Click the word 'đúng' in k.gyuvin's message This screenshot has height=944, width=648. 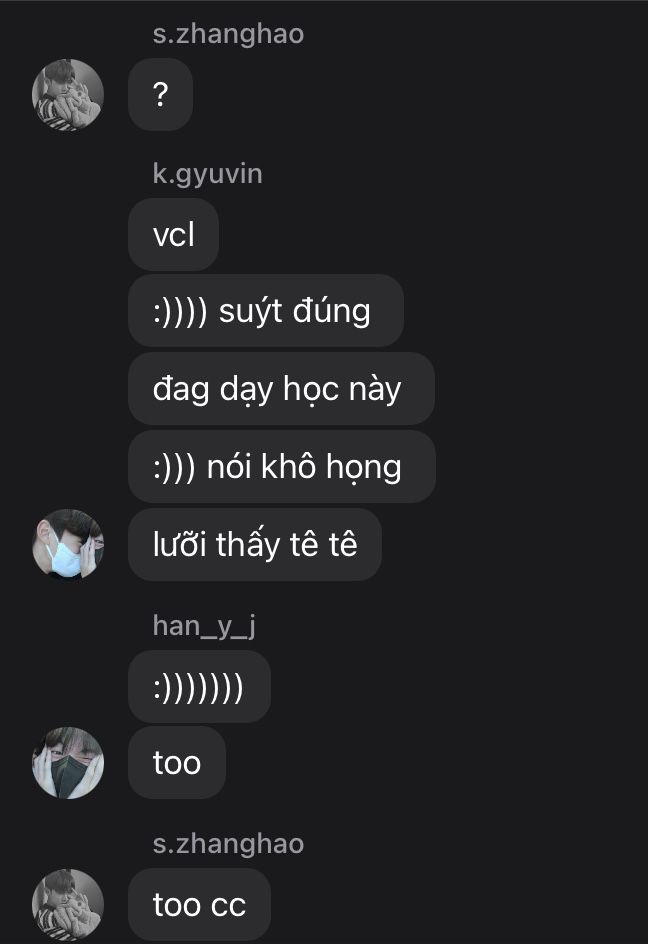[x=331, y=312]
